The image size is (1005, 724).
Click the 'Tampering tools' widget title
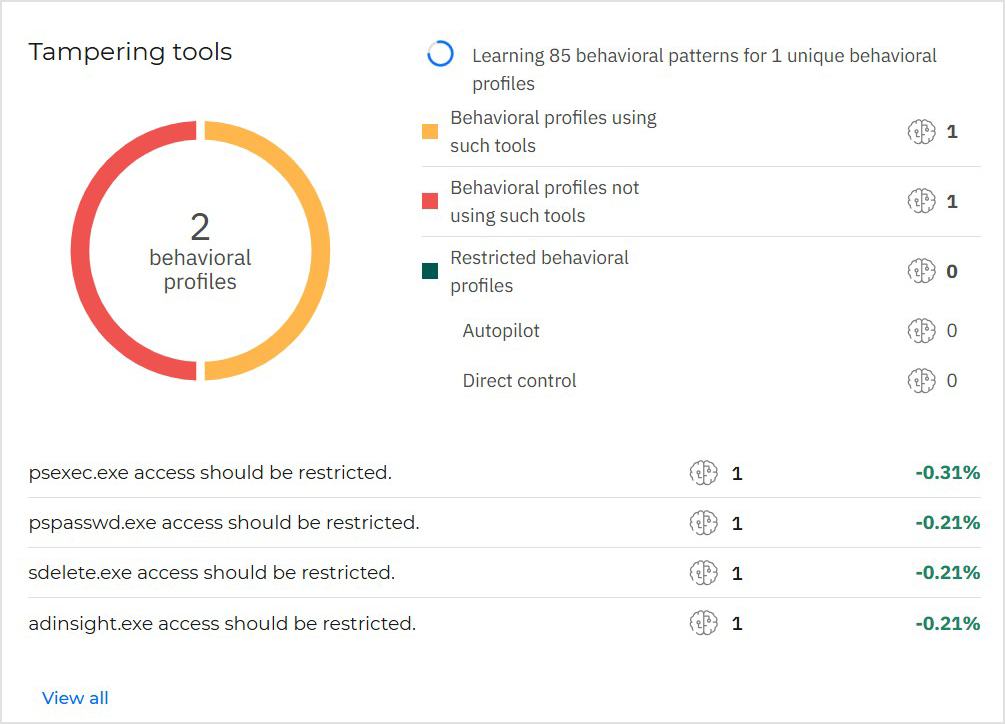pyautogui.click(x=131, y=51)
